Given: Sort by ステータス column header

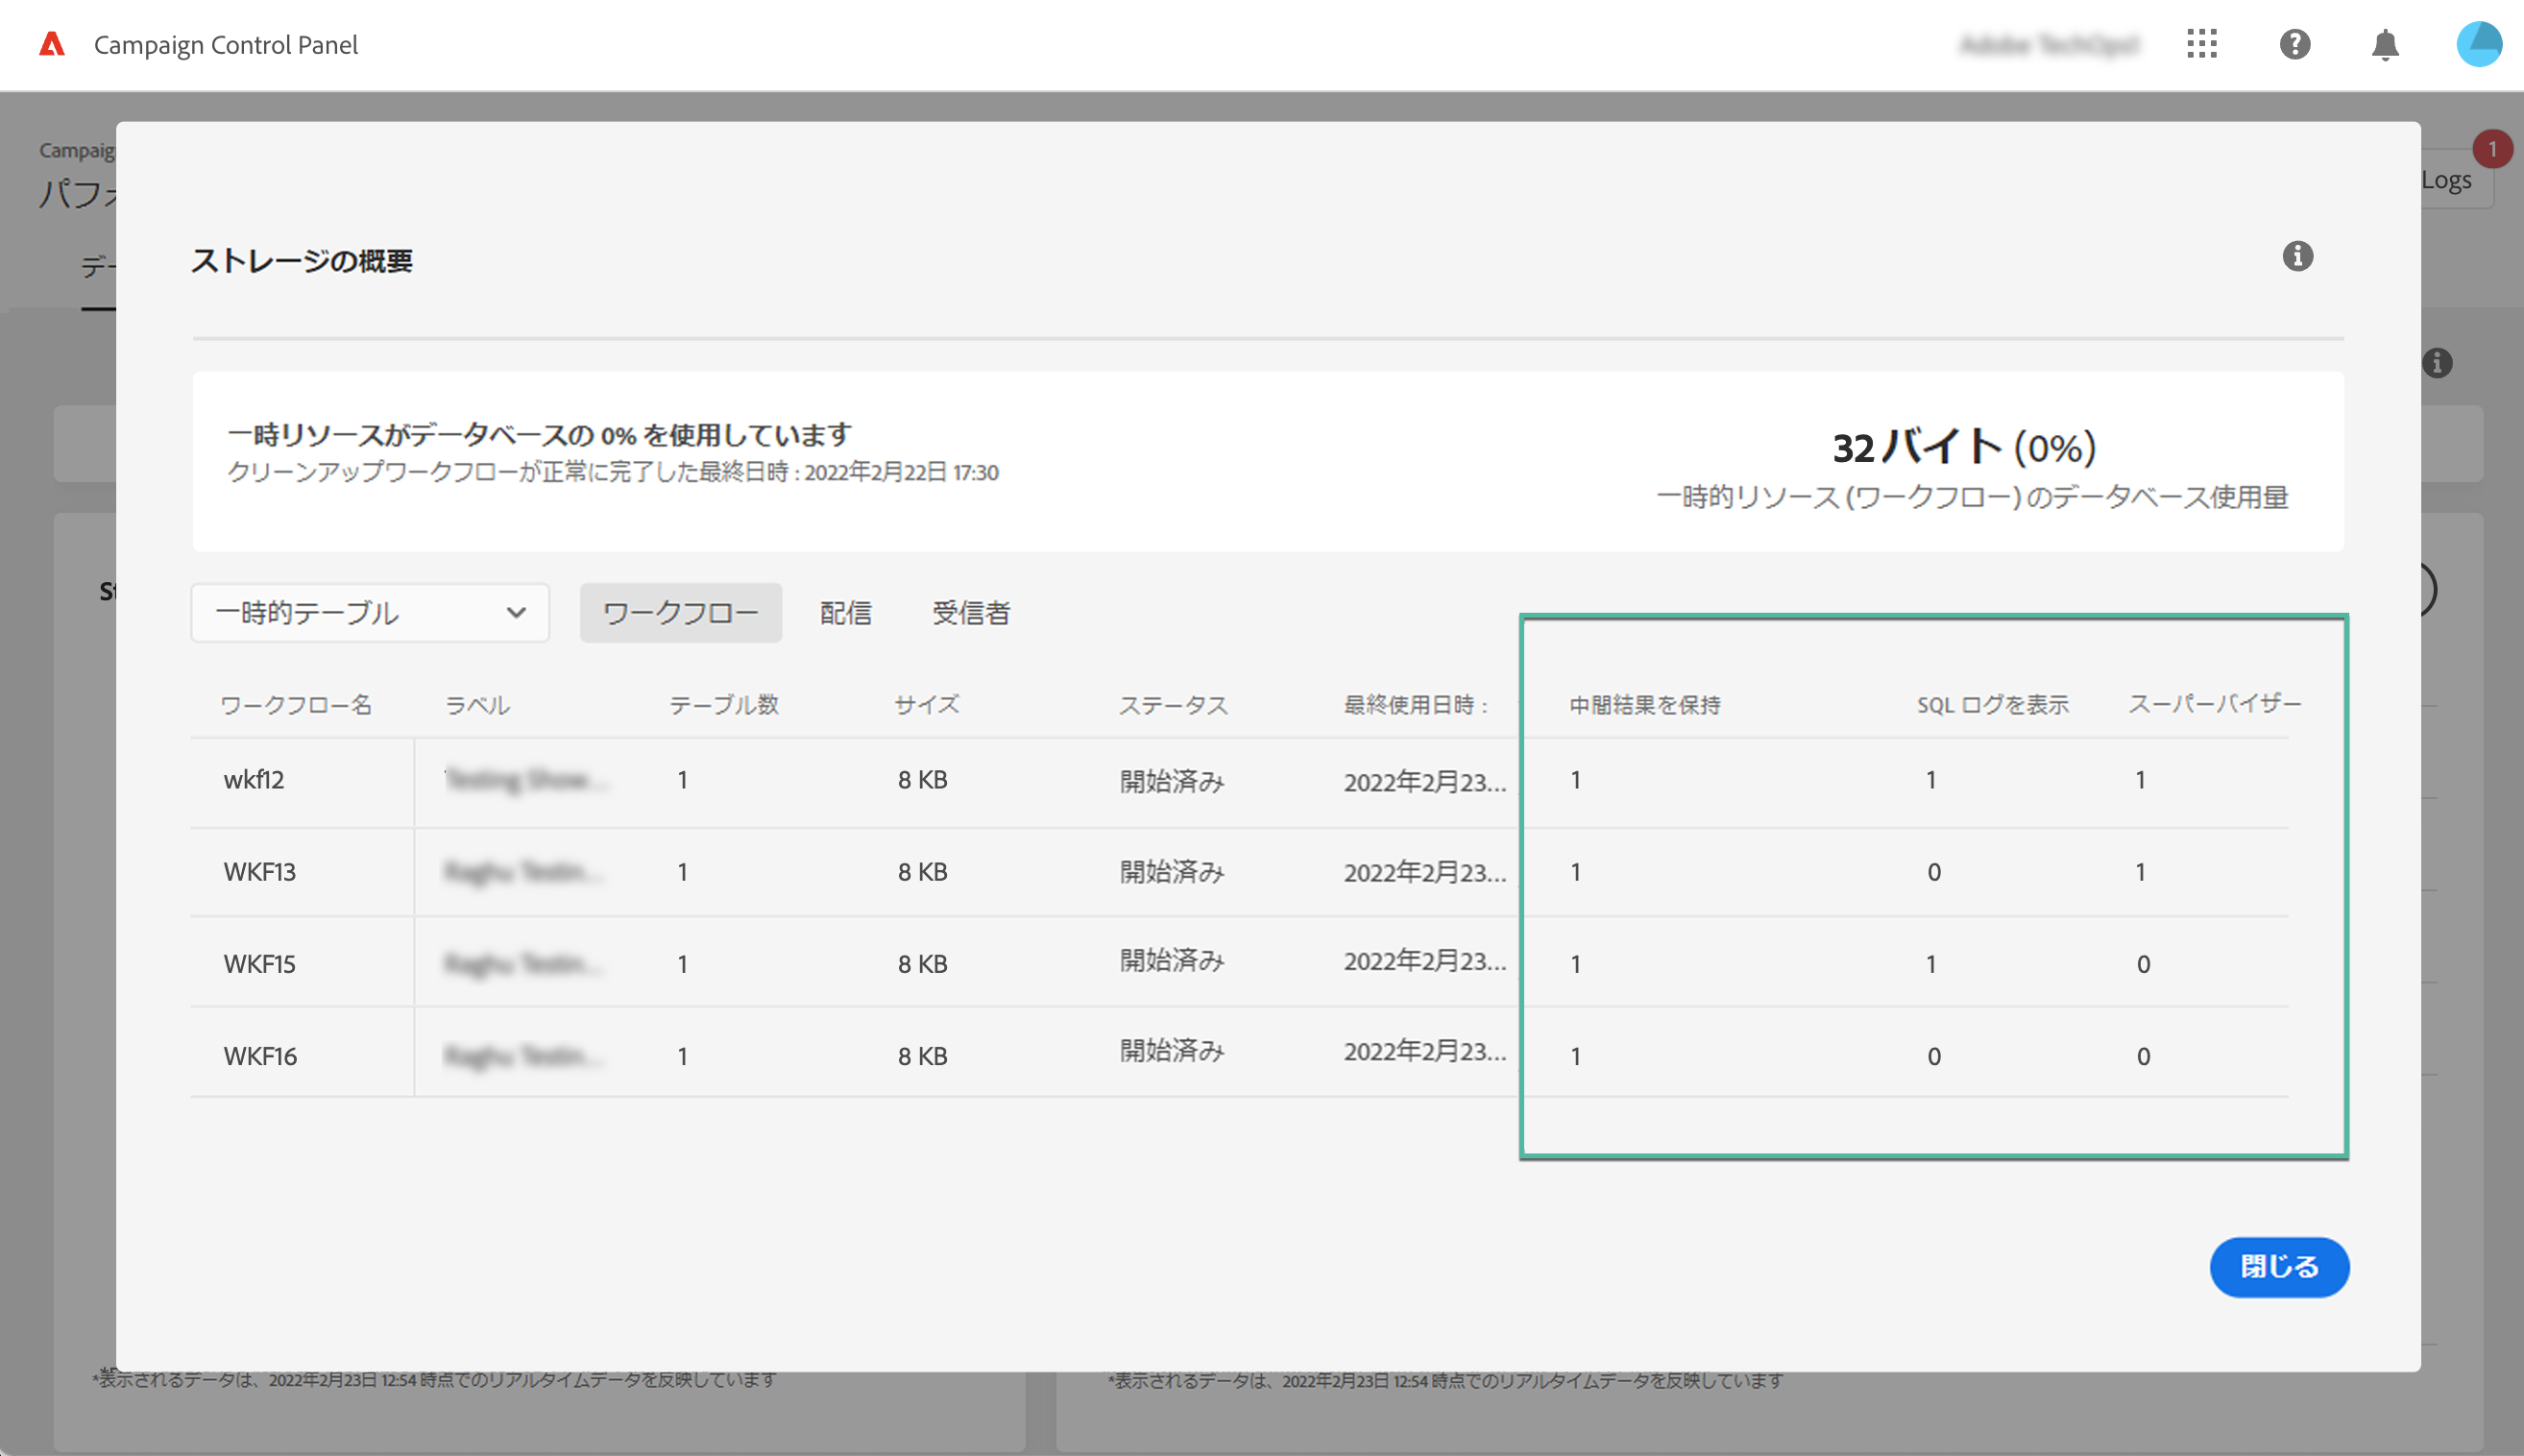Looking at the screenshot, I should pyautogui.click(x=1172, y=704).
